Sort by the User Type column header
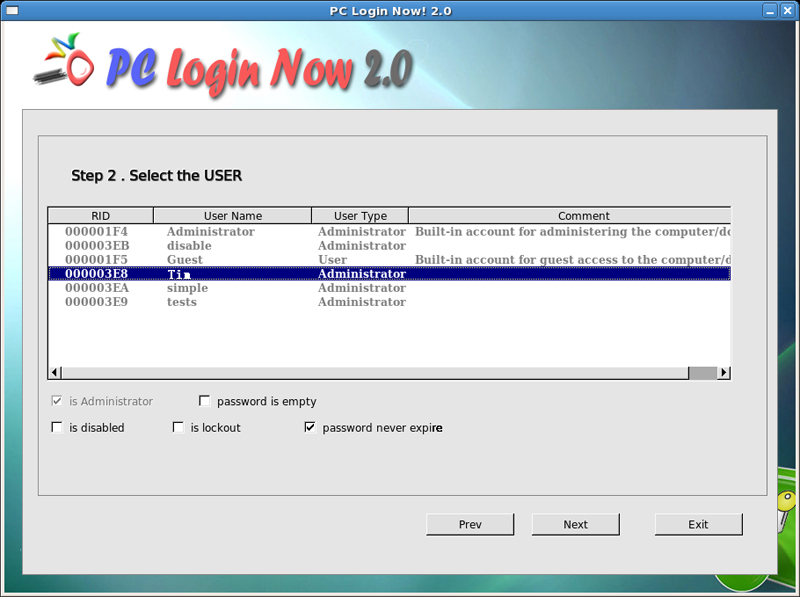800x597 pixels. click(x=360, y=216)
